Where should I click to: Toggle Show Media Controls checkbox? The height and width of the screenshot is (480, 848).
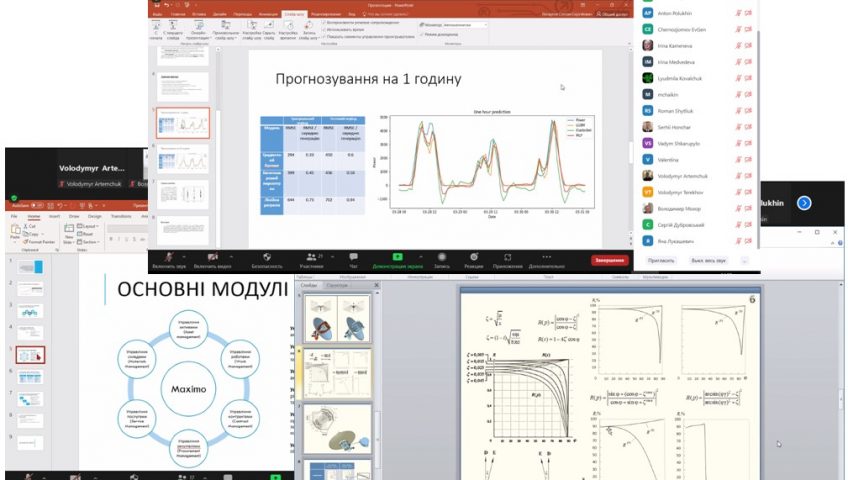click(324, 37)
